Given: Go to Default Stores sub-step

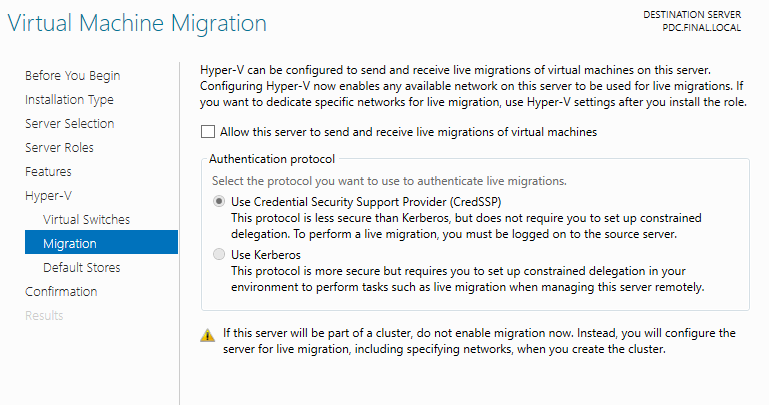Looking at the screenshot, I should coord(81,268).
